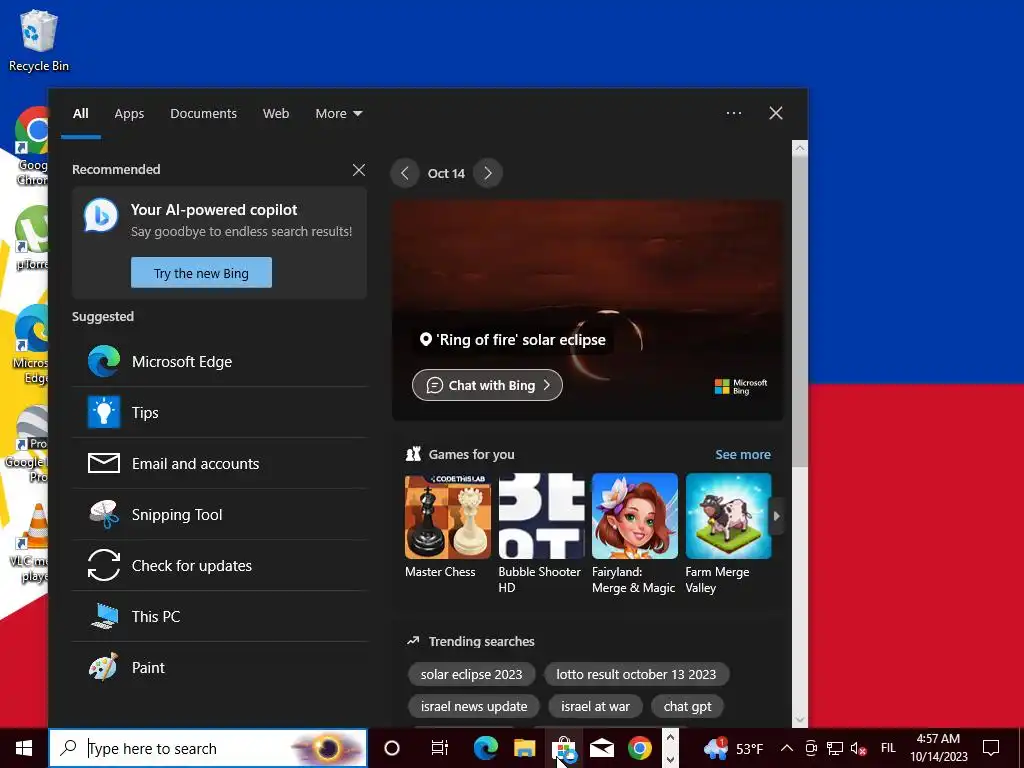This screenshot has width=1024, height=768.
Task: Open Cortana circle on taskbar
Action: (392, 748)
